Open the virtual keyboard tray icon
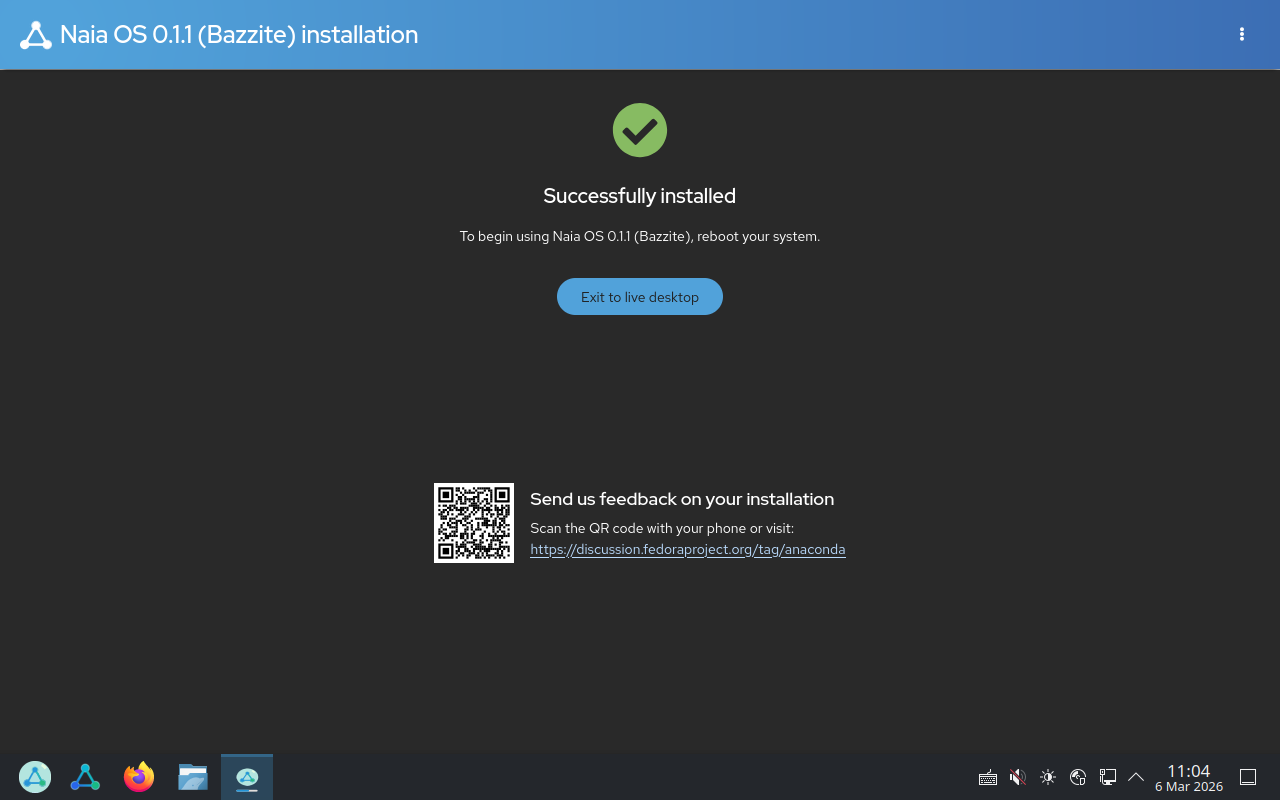Viewport: 1280px width, 800px height. click(988, 777)
